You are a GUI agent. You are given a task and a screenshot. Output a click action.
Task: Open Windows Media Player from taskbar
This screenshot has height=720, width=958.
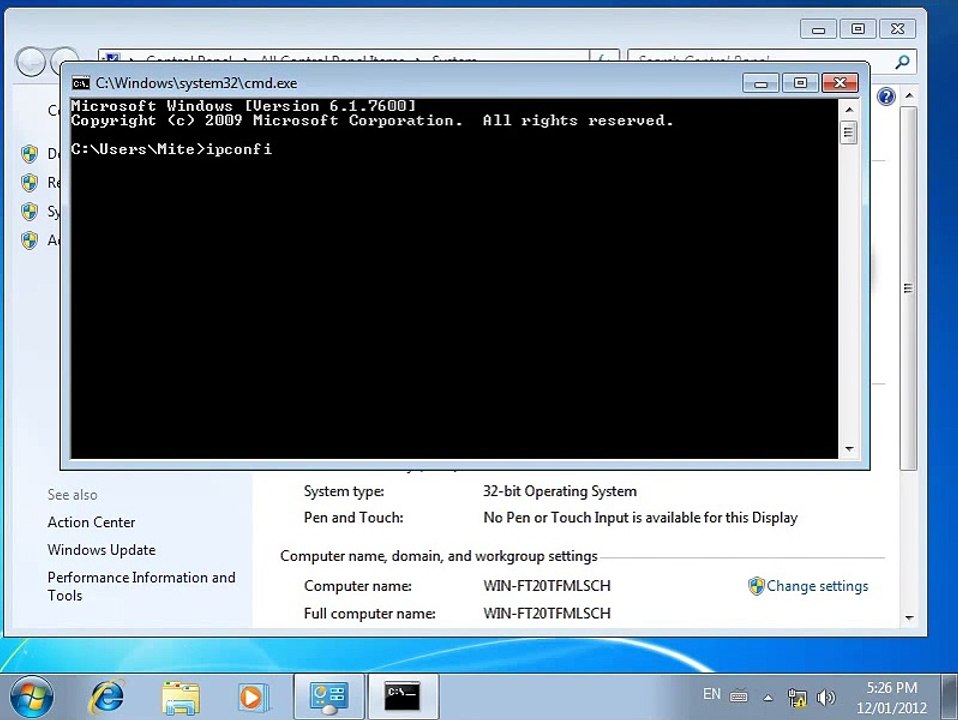(x=254, y=697)
